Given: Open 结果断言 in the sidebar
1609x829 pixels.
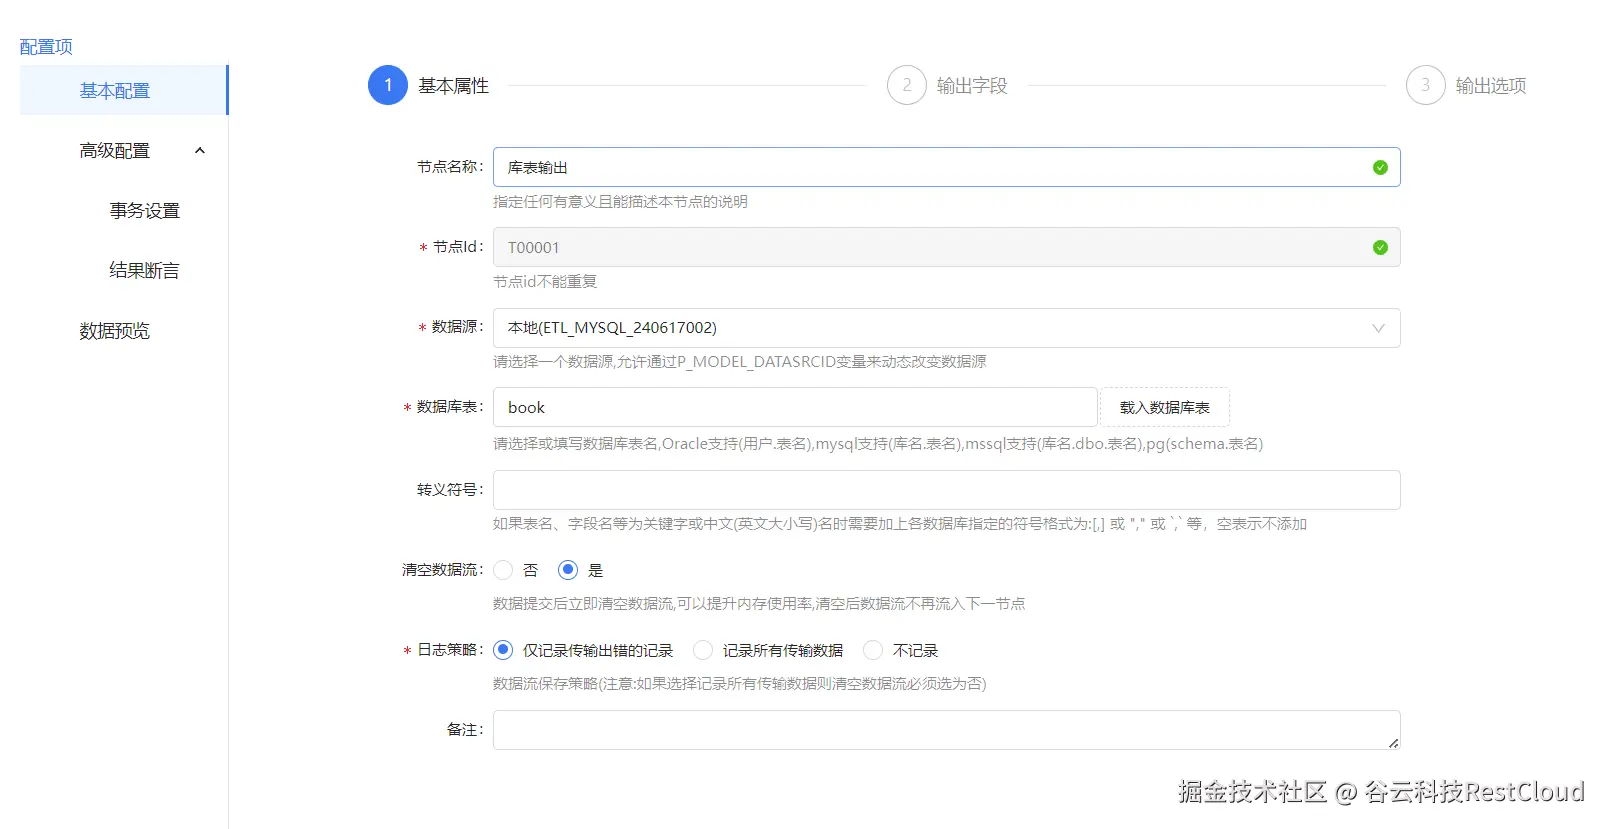Looking at the screenshot, I should pos(145,271).
